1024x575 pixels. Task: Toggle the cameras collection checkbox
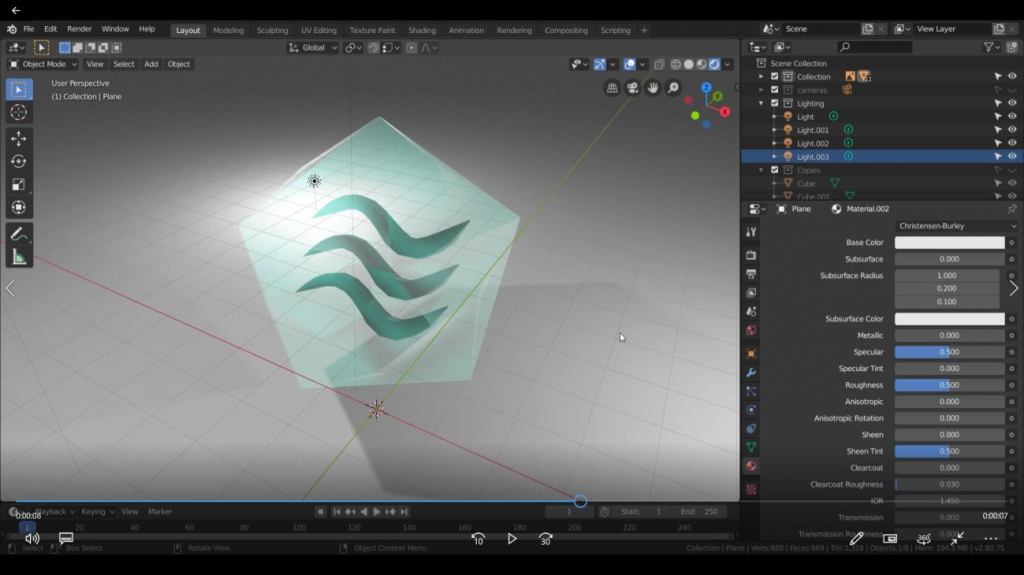click(x=775, y=90)
